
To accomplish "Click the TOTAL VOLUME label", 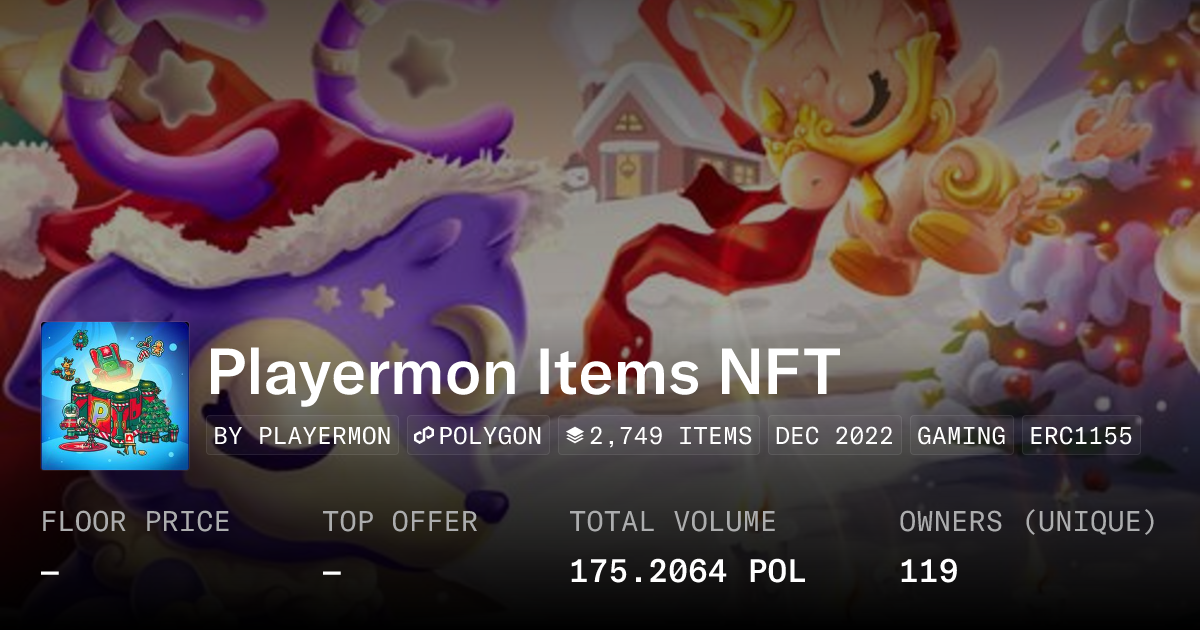I will [672, 522].
